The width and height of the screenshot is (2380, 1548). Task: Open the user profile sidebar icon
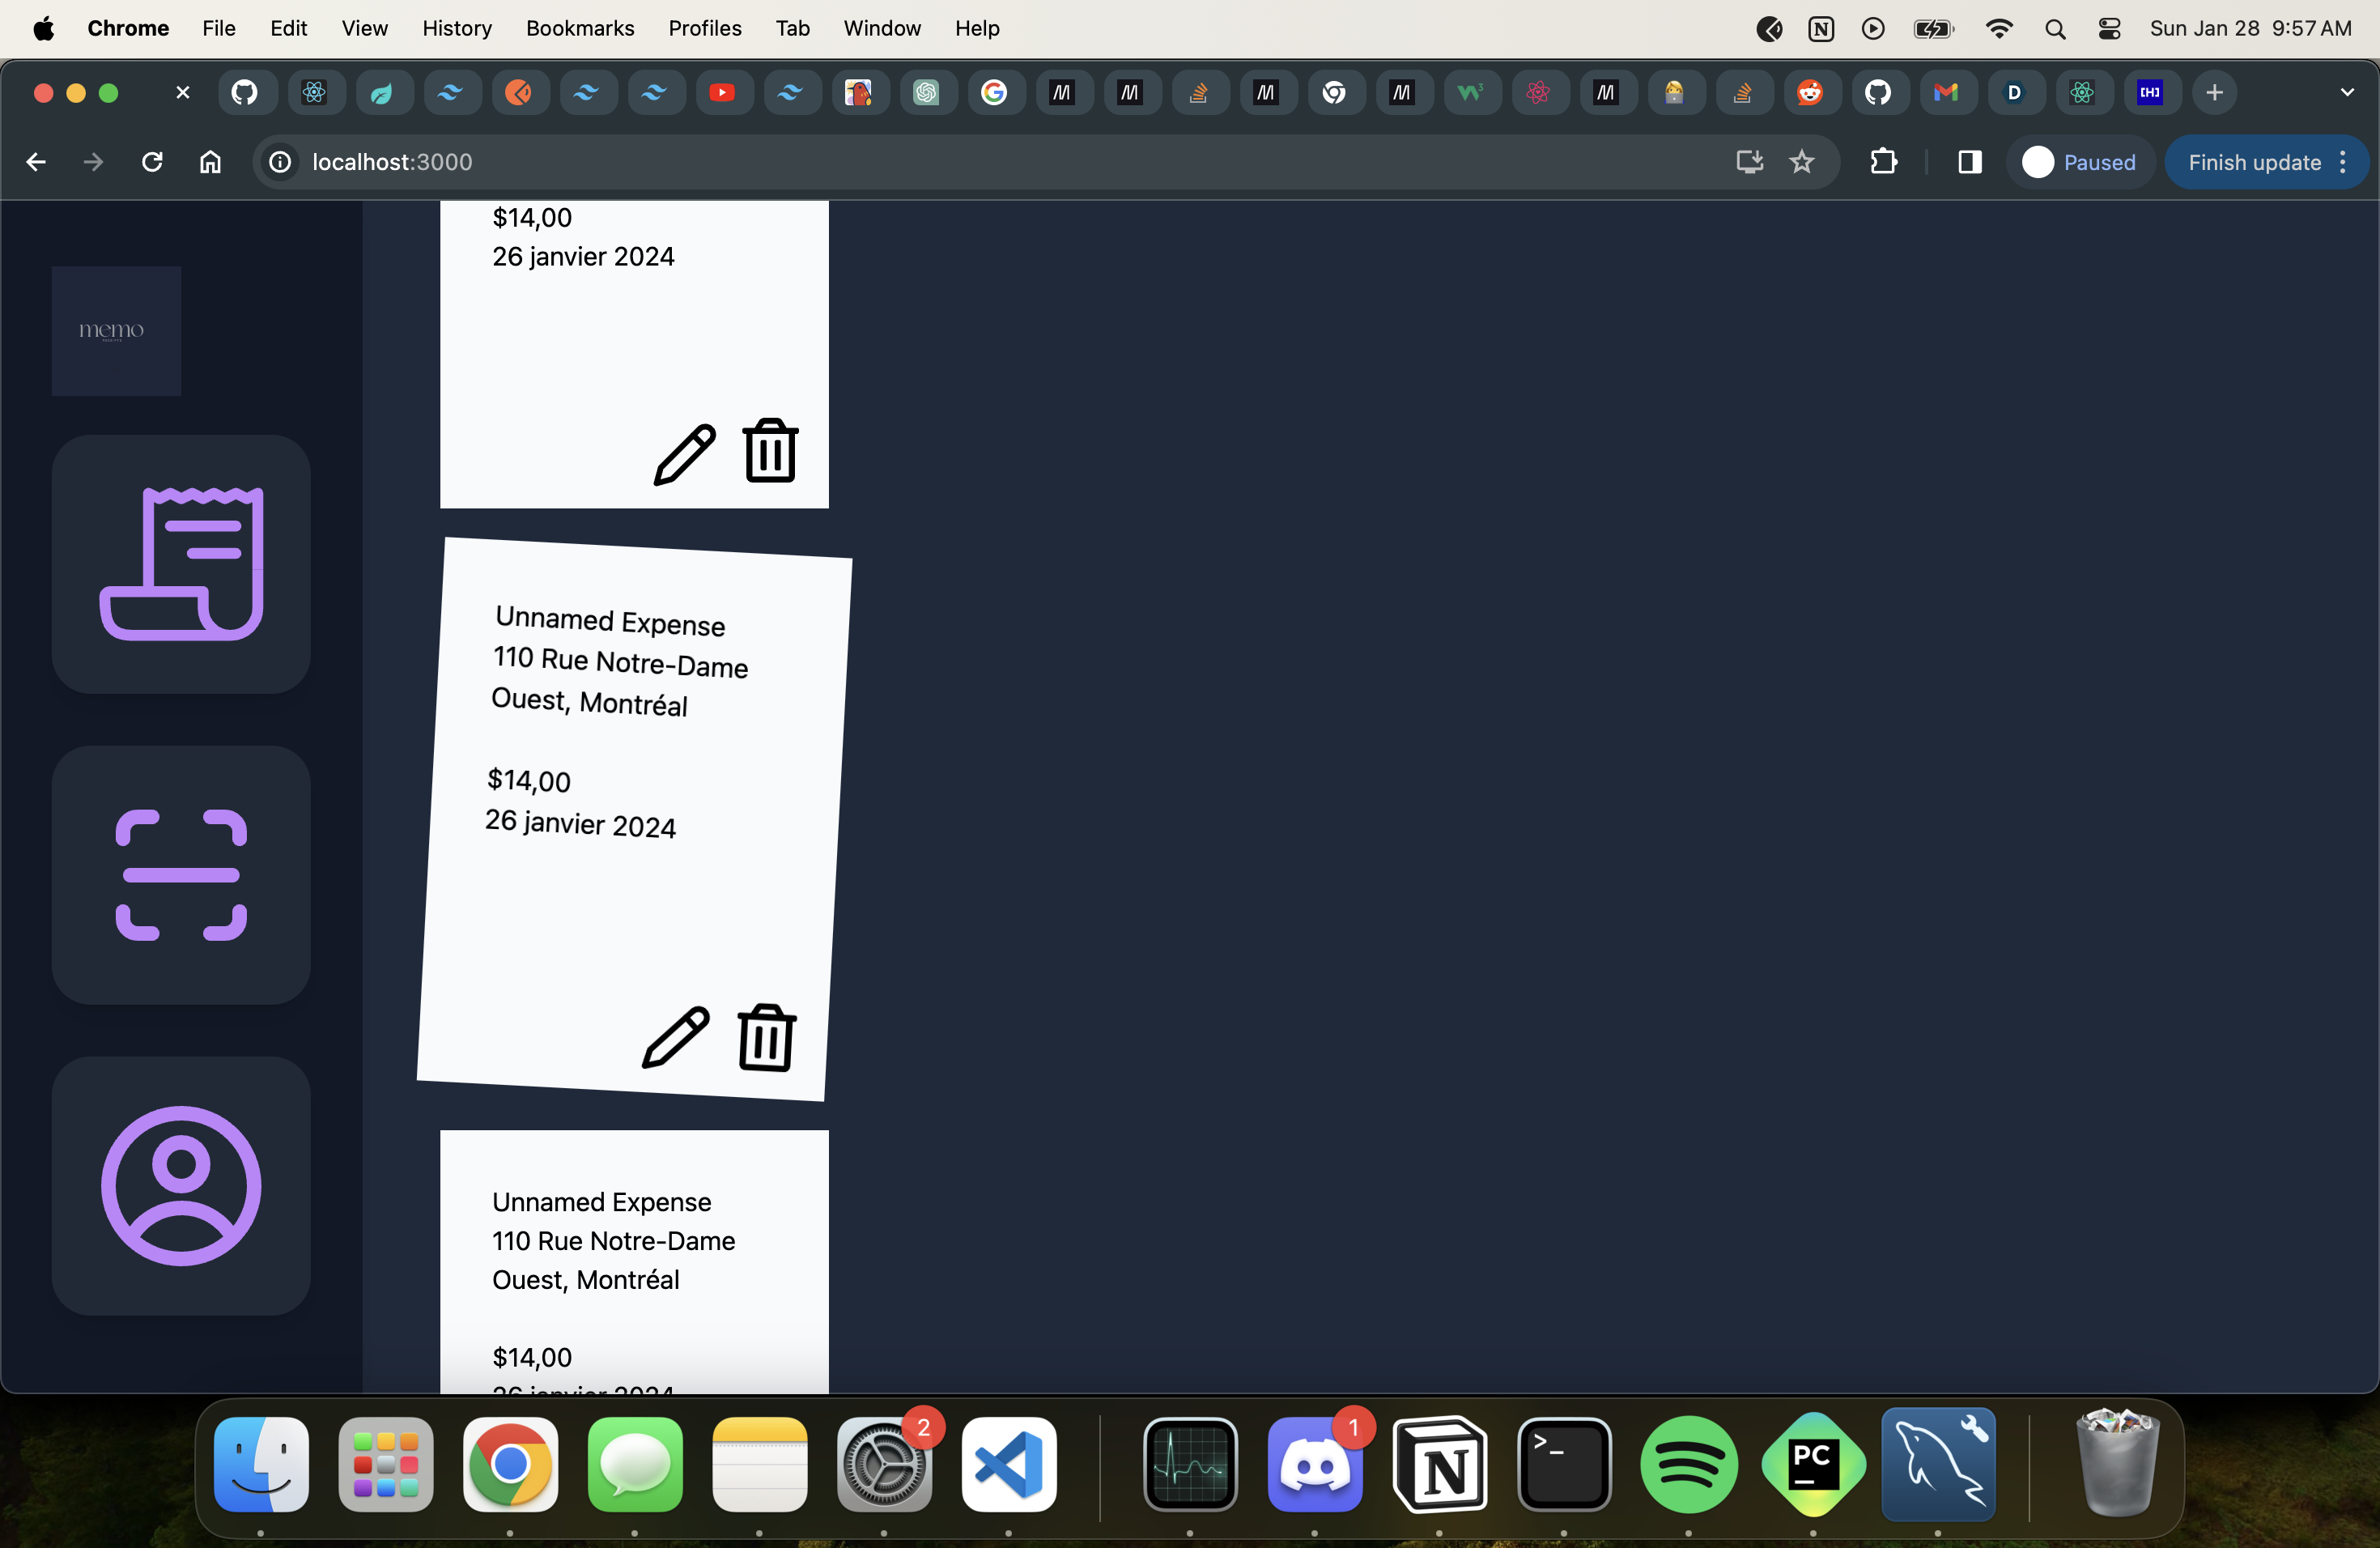click(181, 1186)
